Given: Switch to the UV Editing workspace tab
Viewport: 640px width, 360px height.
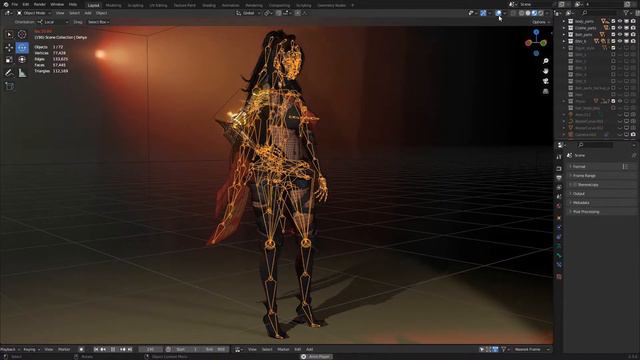Looking at the screenshot, I should pos(158,5).
